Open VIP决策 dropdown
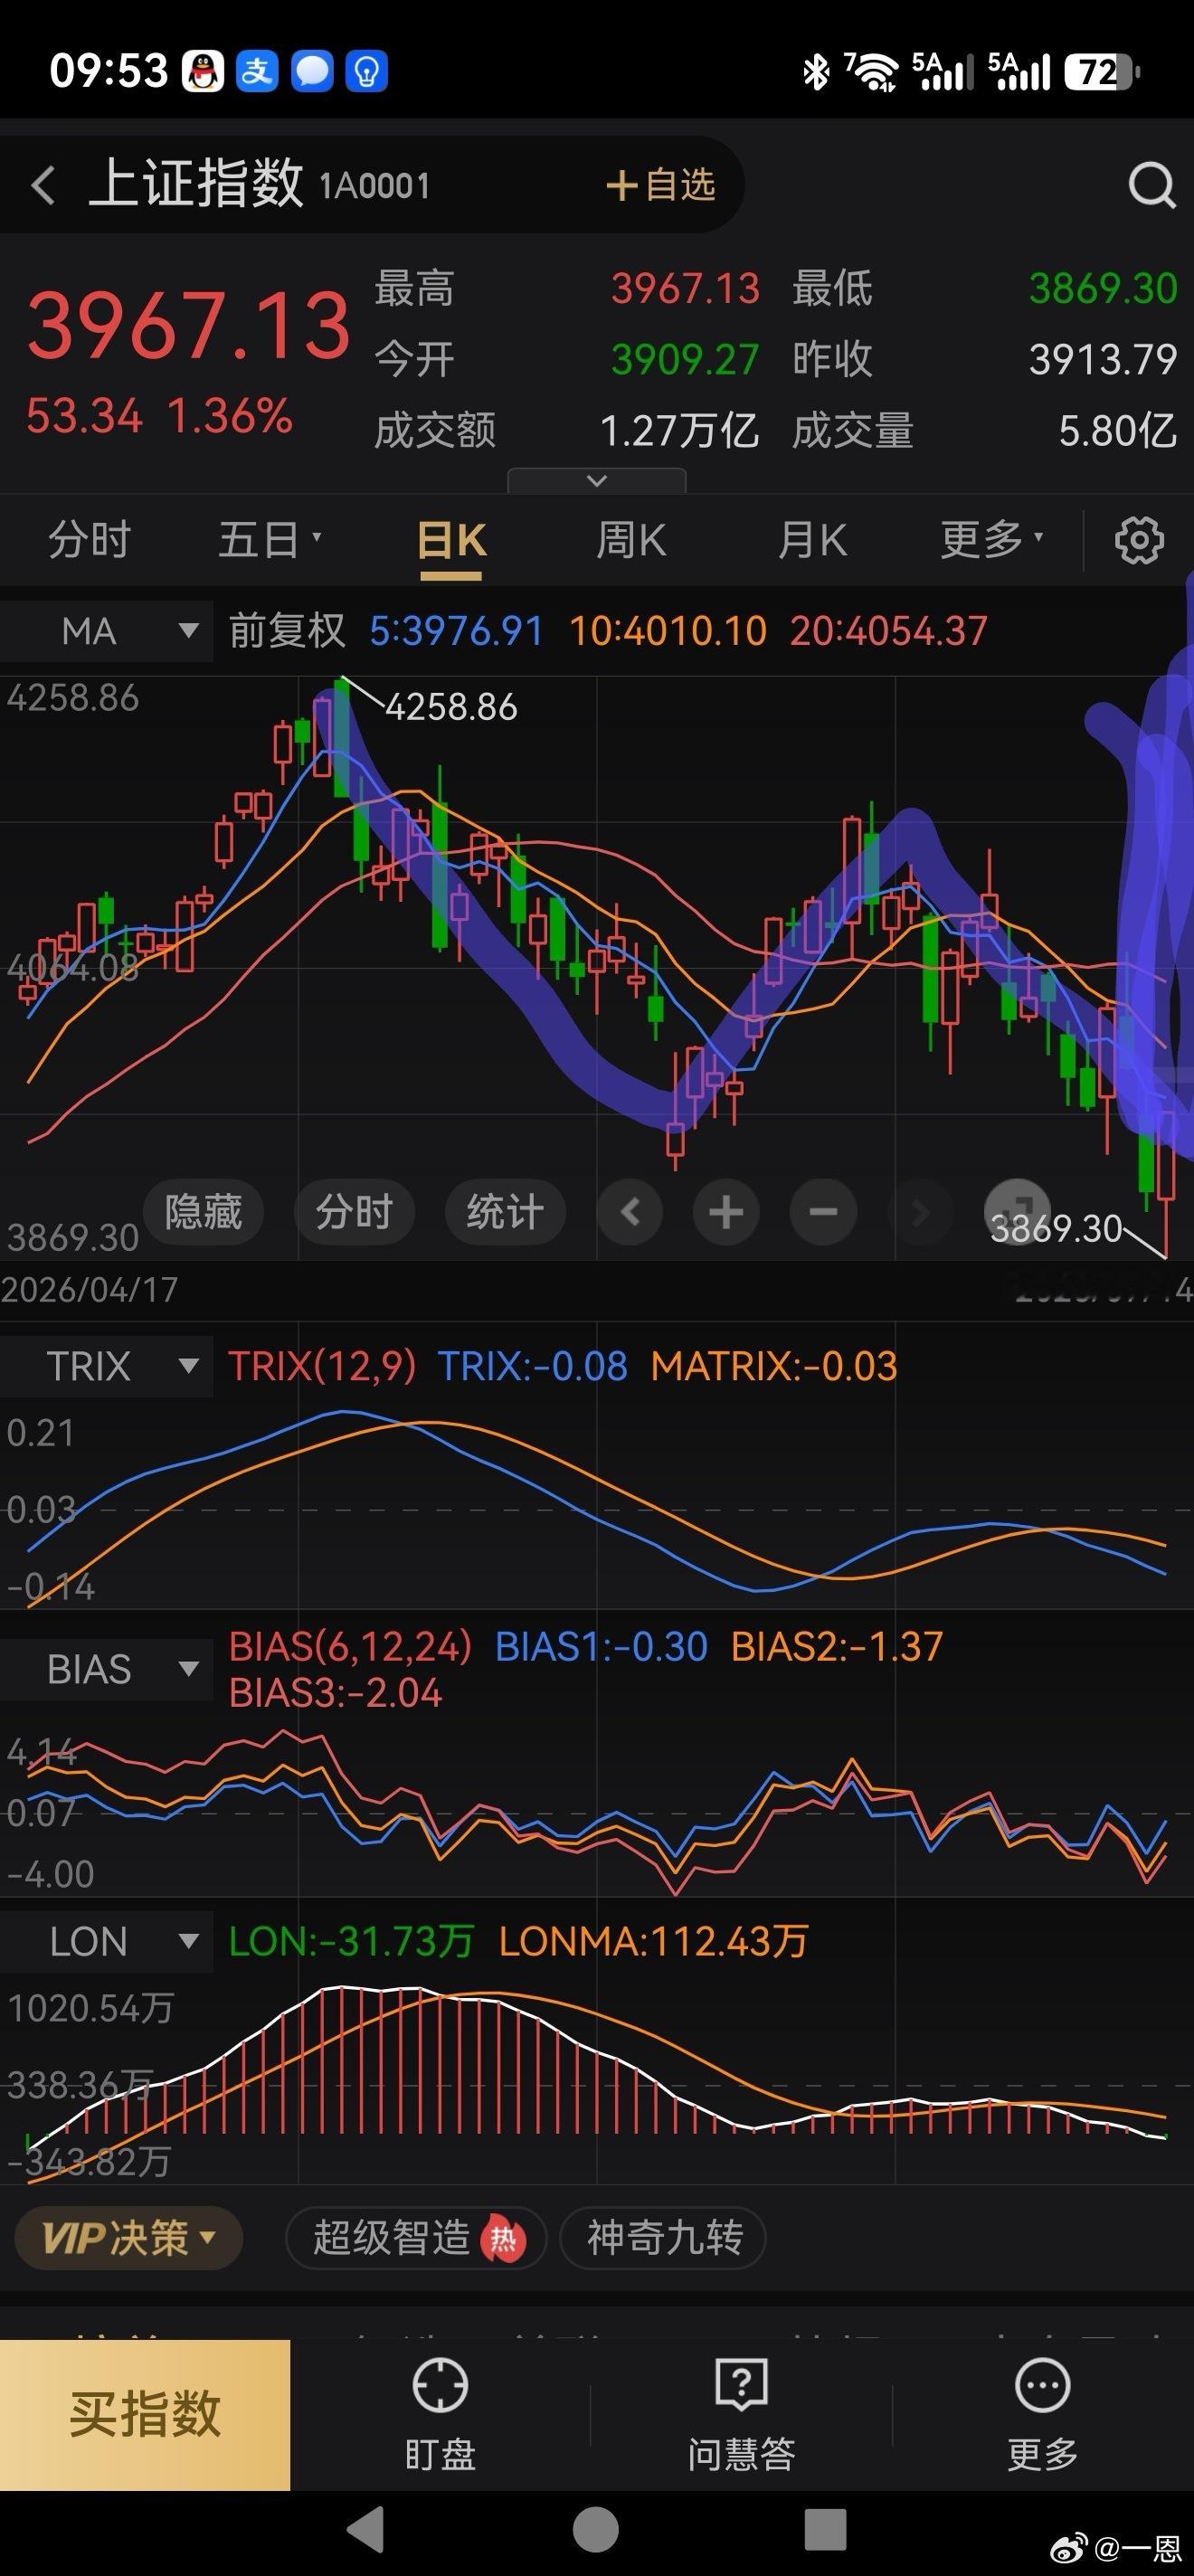The width and height of the screenshot is (1194, 2576). point(129,2237)
